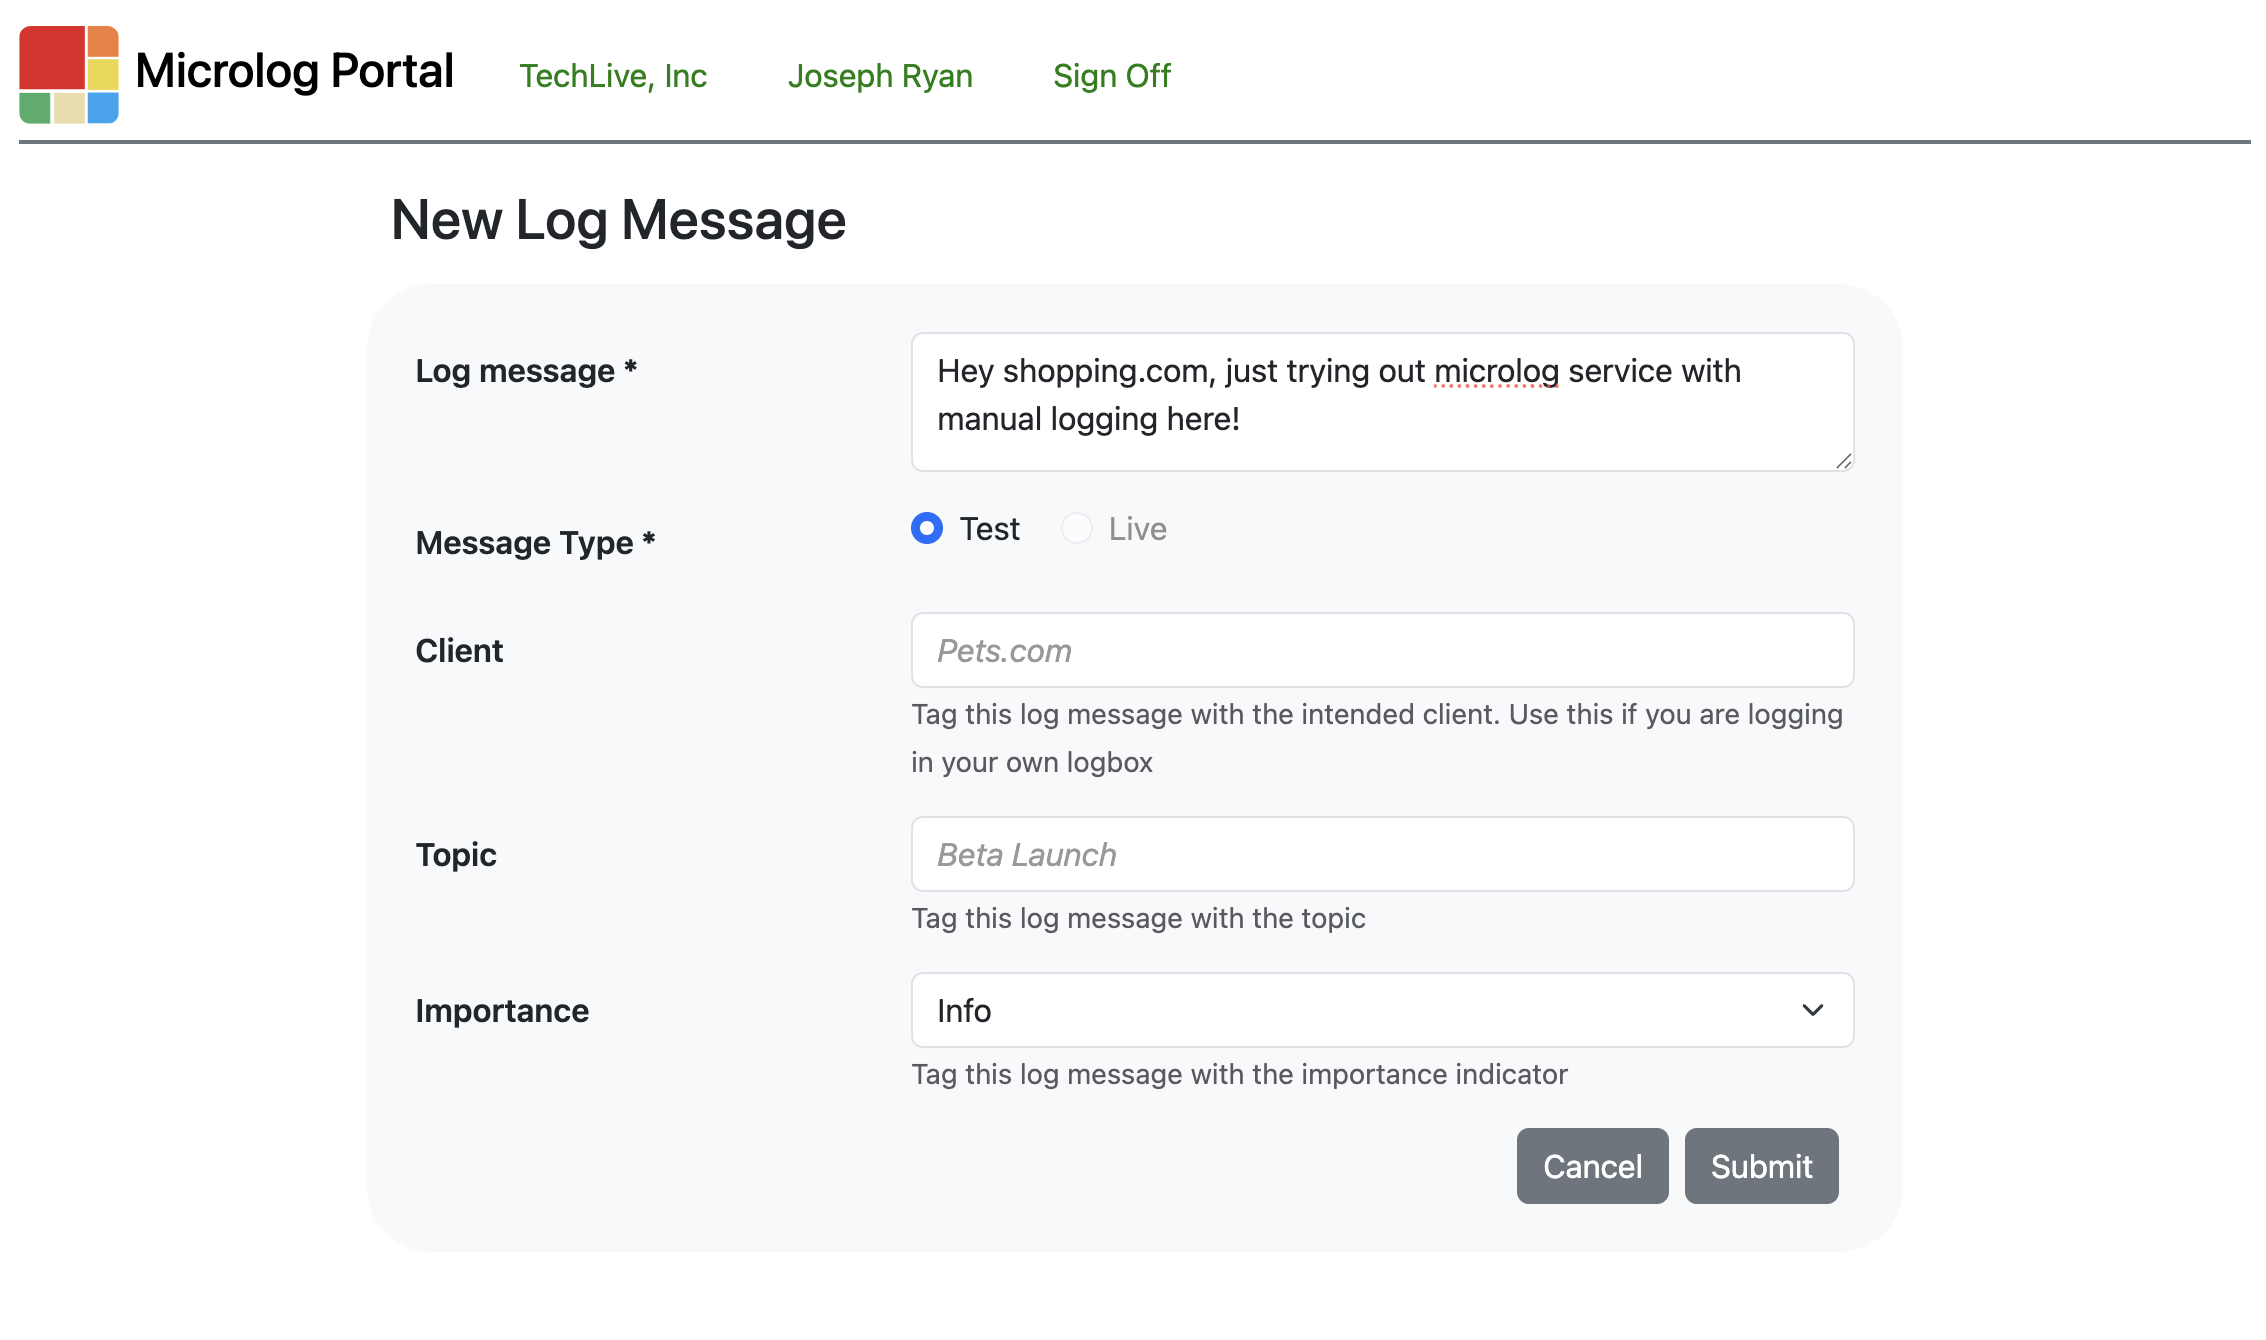Focus the Topic field showing Beta Launch
Screen dimensions: 2266x1340
[x=1382, y=854]
